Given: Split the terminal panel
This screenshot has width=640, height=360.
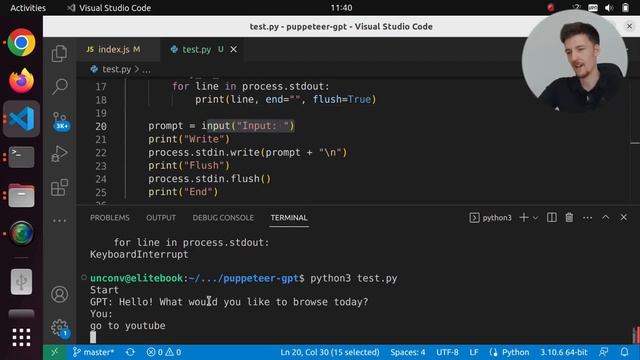Looking at the screenshot, I should pos(551,218).
